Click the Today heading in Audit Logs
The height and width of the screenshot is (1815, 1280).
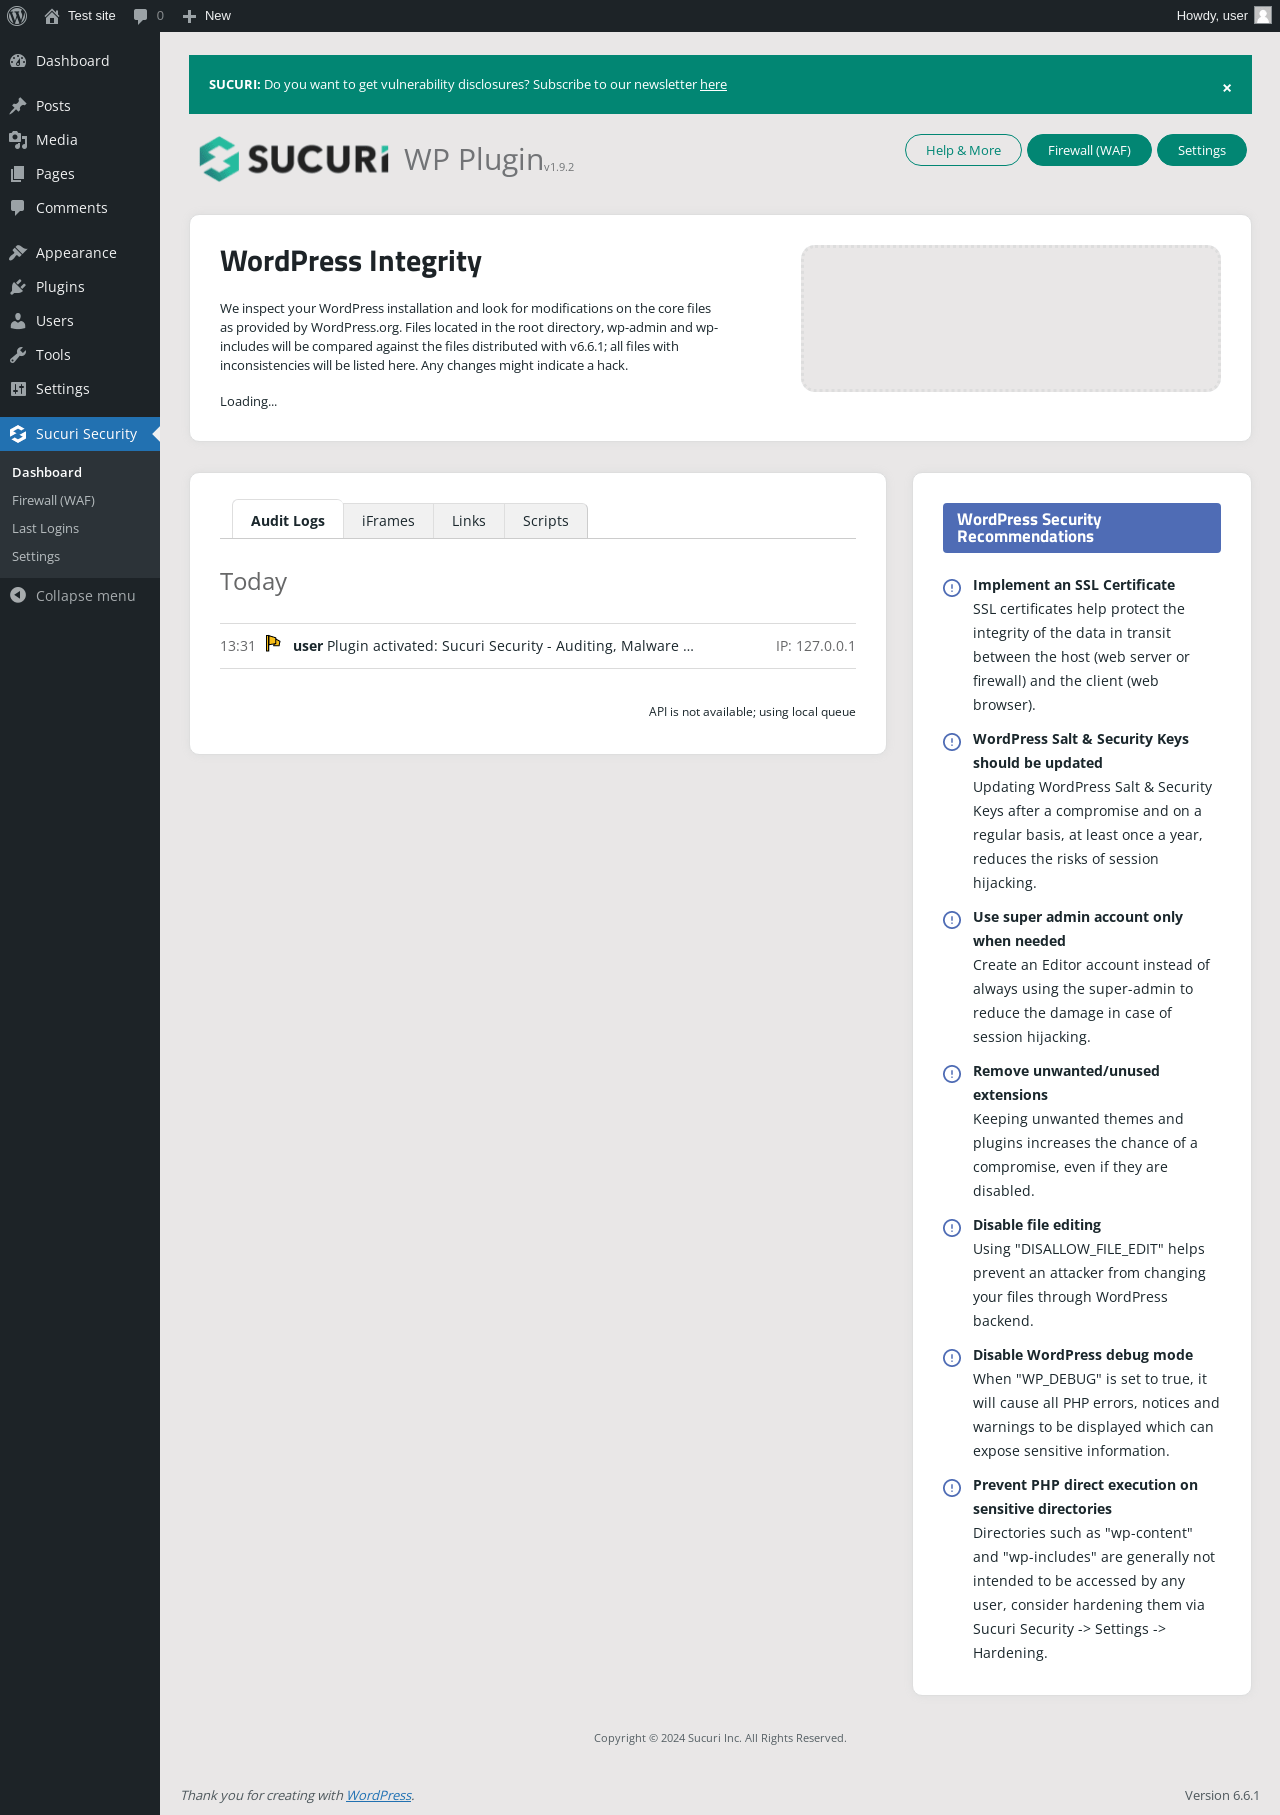(x=254, y=582)
